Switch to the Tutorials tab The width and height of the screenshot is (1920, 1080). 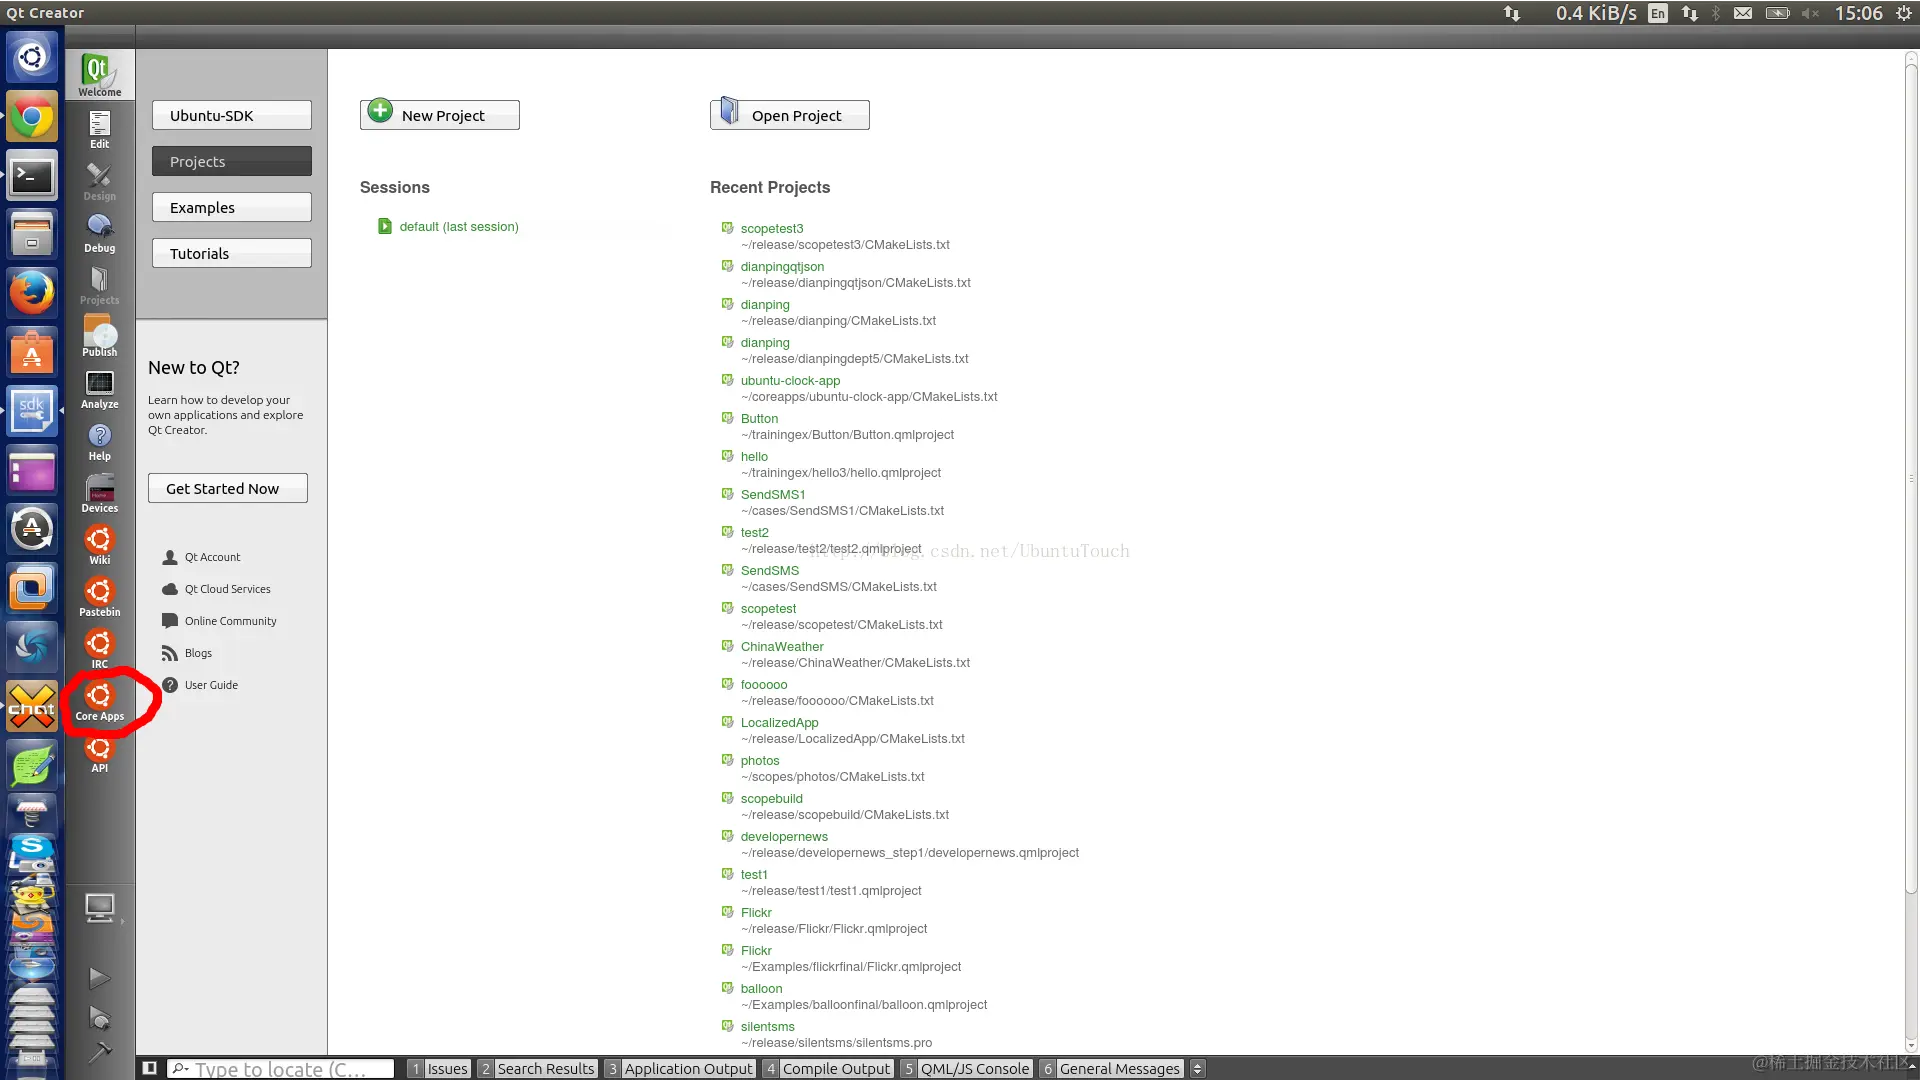pos(232,254)
